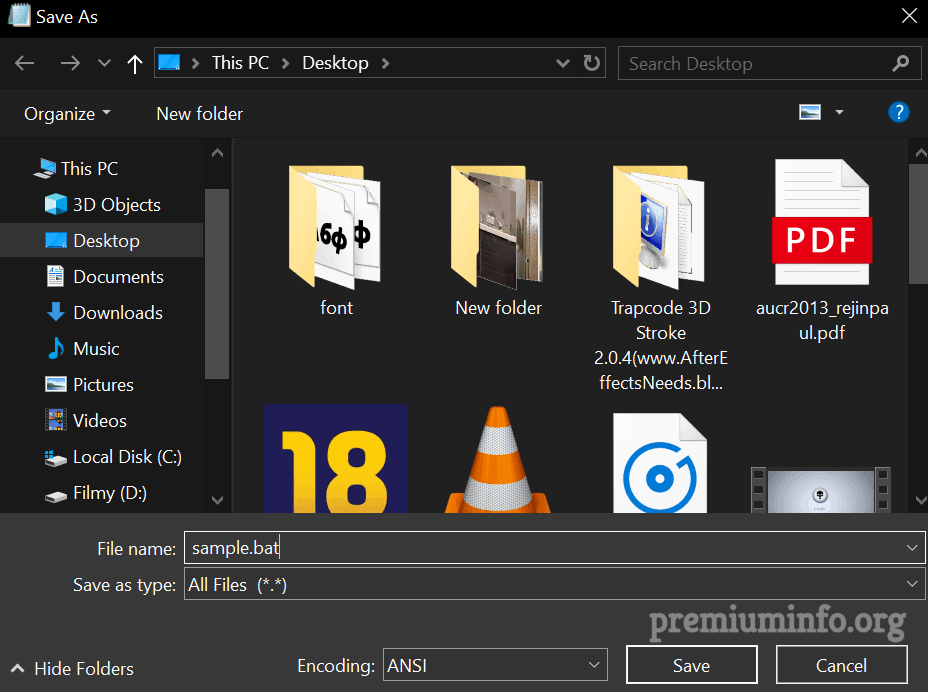Viewport: 928px width, 692px height.
Task: Refresh the Desktop folder view
Action: [x=591, y=63]
